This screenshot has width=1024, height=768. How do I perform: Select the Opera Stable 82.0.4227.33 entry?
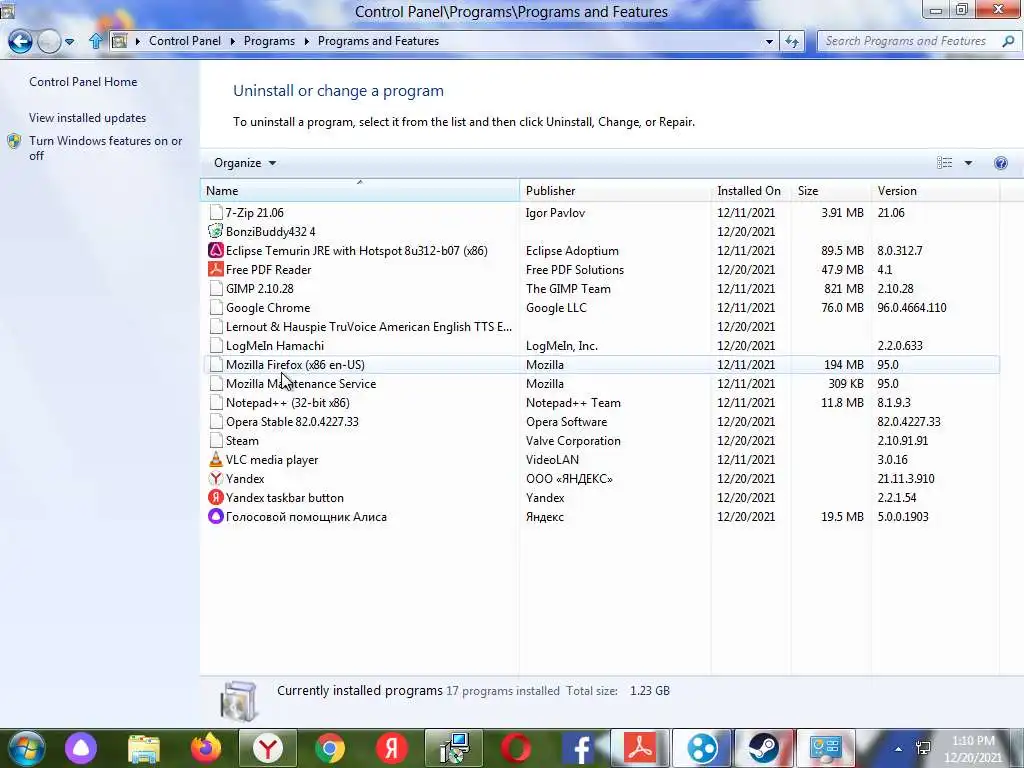tap(601, 421)
